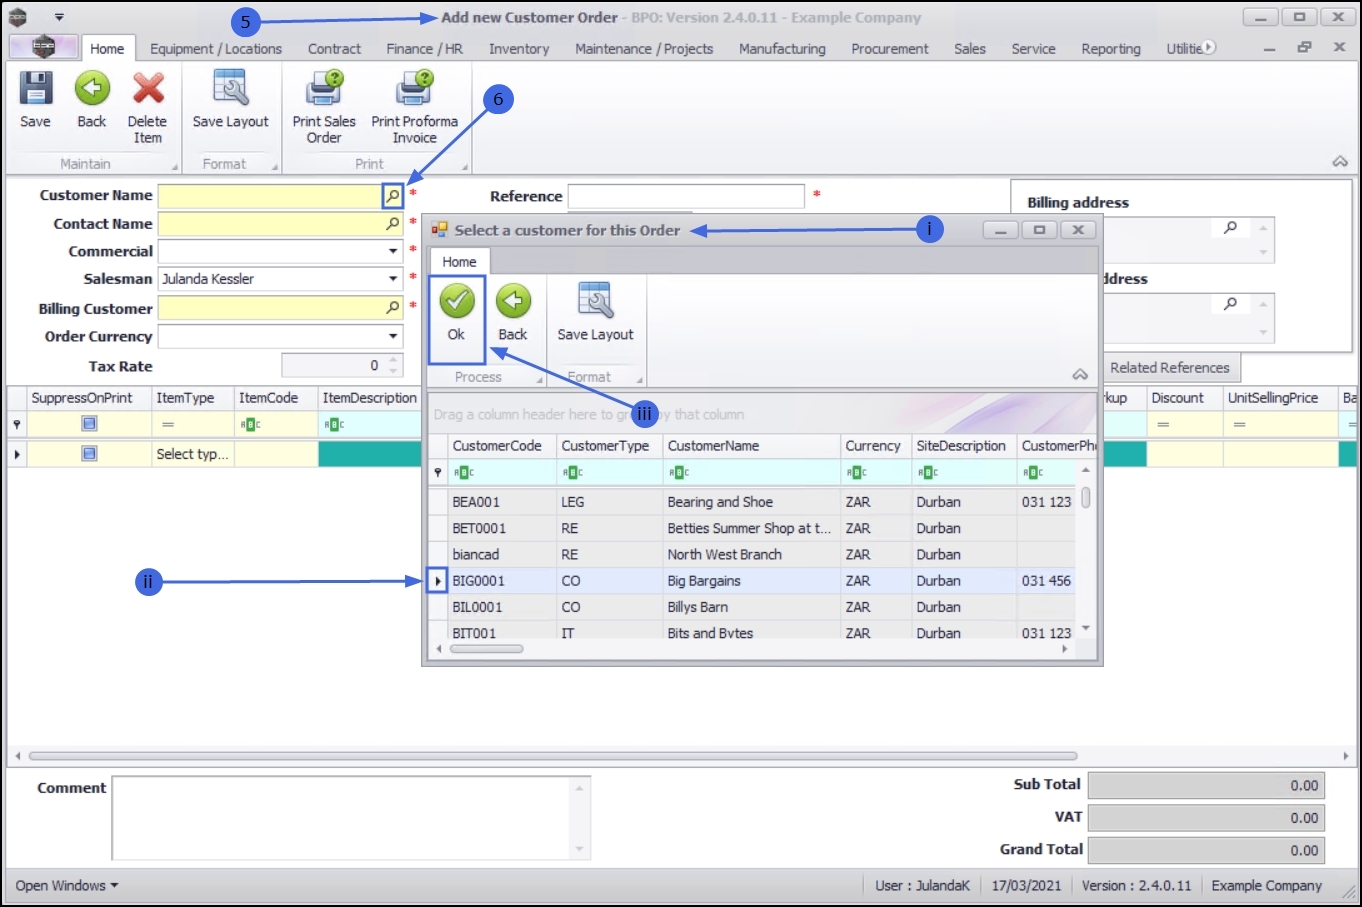
Task: Select the Big Bargains customer row
Action: tap(751, 581)
